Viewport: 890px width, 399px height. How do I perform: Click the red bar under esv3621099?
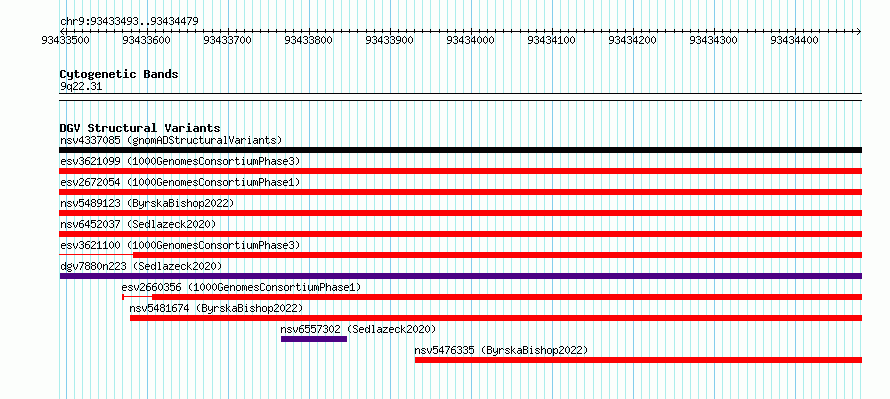pos(461,171)
